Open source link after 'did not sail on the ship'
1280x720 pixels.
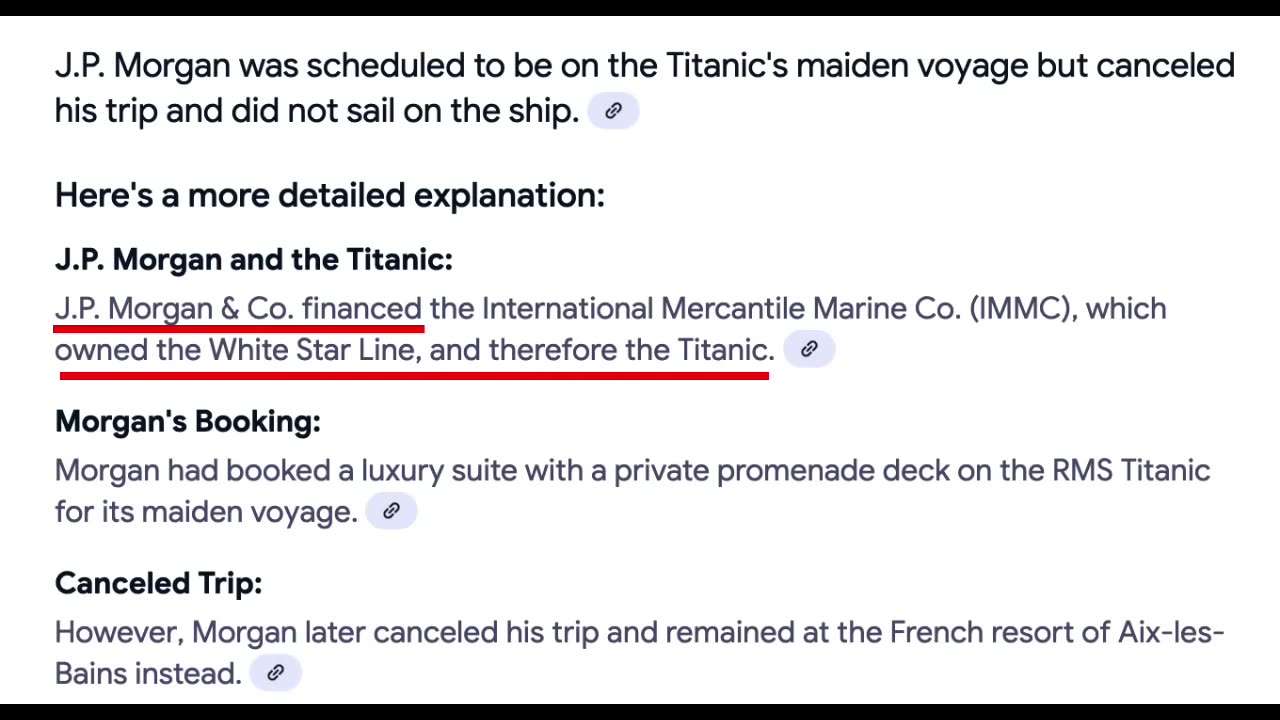click(613, 111)
